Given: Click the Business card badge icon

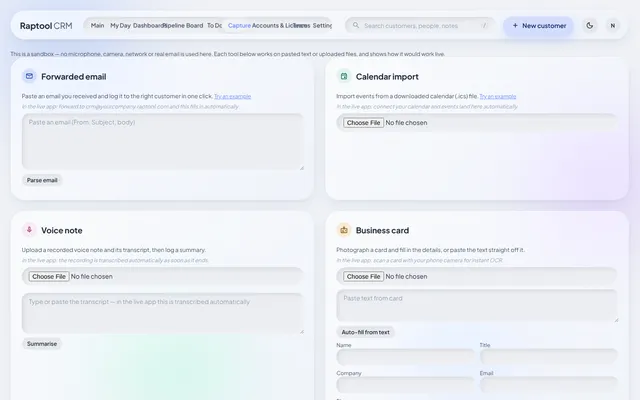Looking at the screenshot, I should [344, 230].
